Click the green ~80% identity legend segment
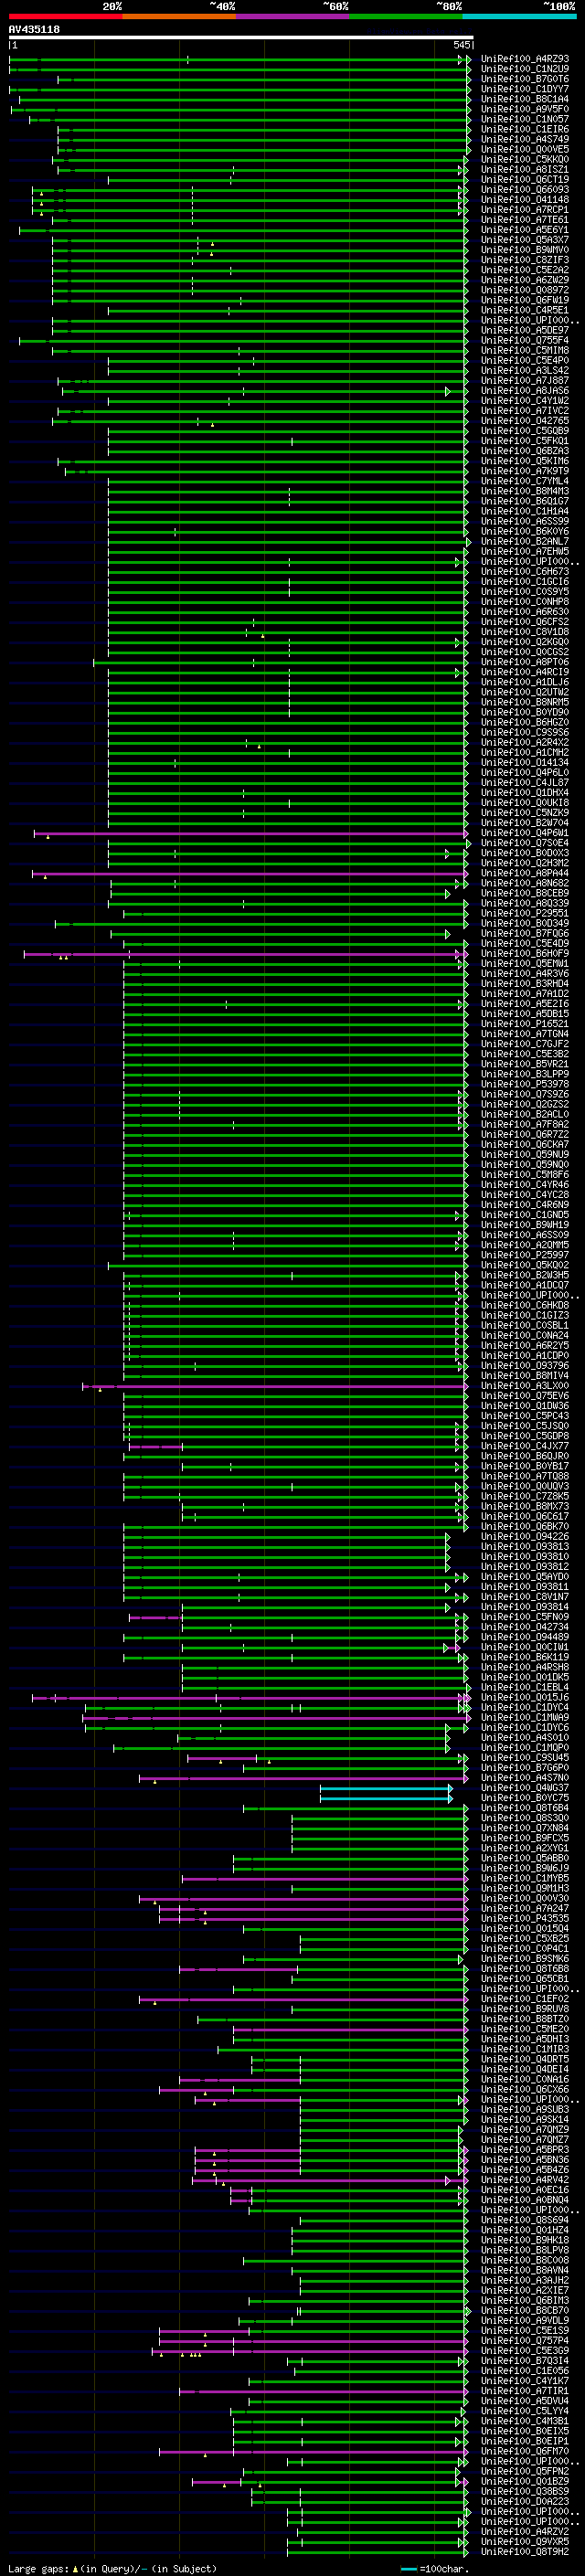Image resolution: width=585 pixels, height=2576 pixels. [406, 16]
